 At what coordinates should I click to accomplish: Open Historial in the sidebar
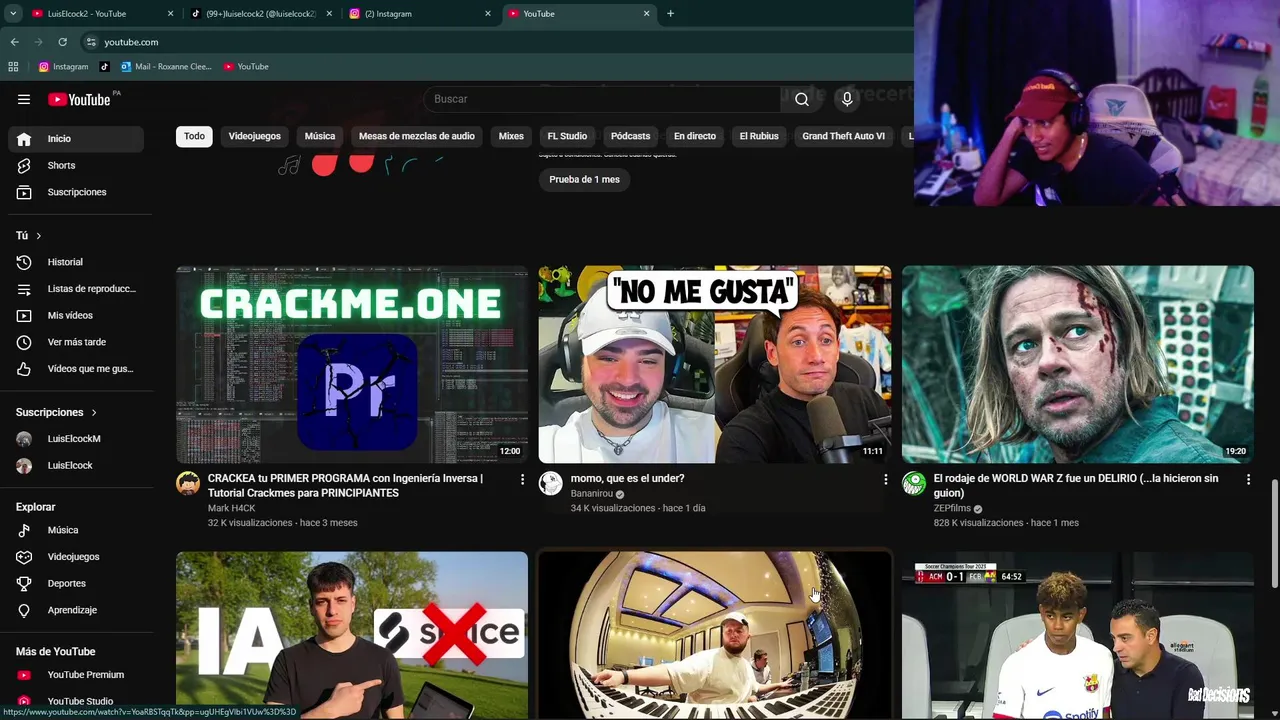click(76, 262)
